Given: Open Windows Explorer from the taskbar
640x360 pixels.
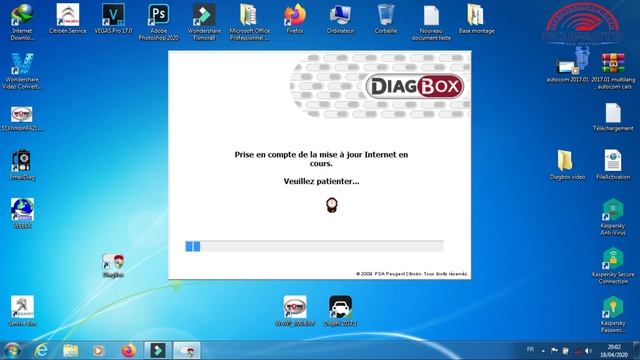Looking at the screenshot, I should pyautogui.click(x=70, y=350).
